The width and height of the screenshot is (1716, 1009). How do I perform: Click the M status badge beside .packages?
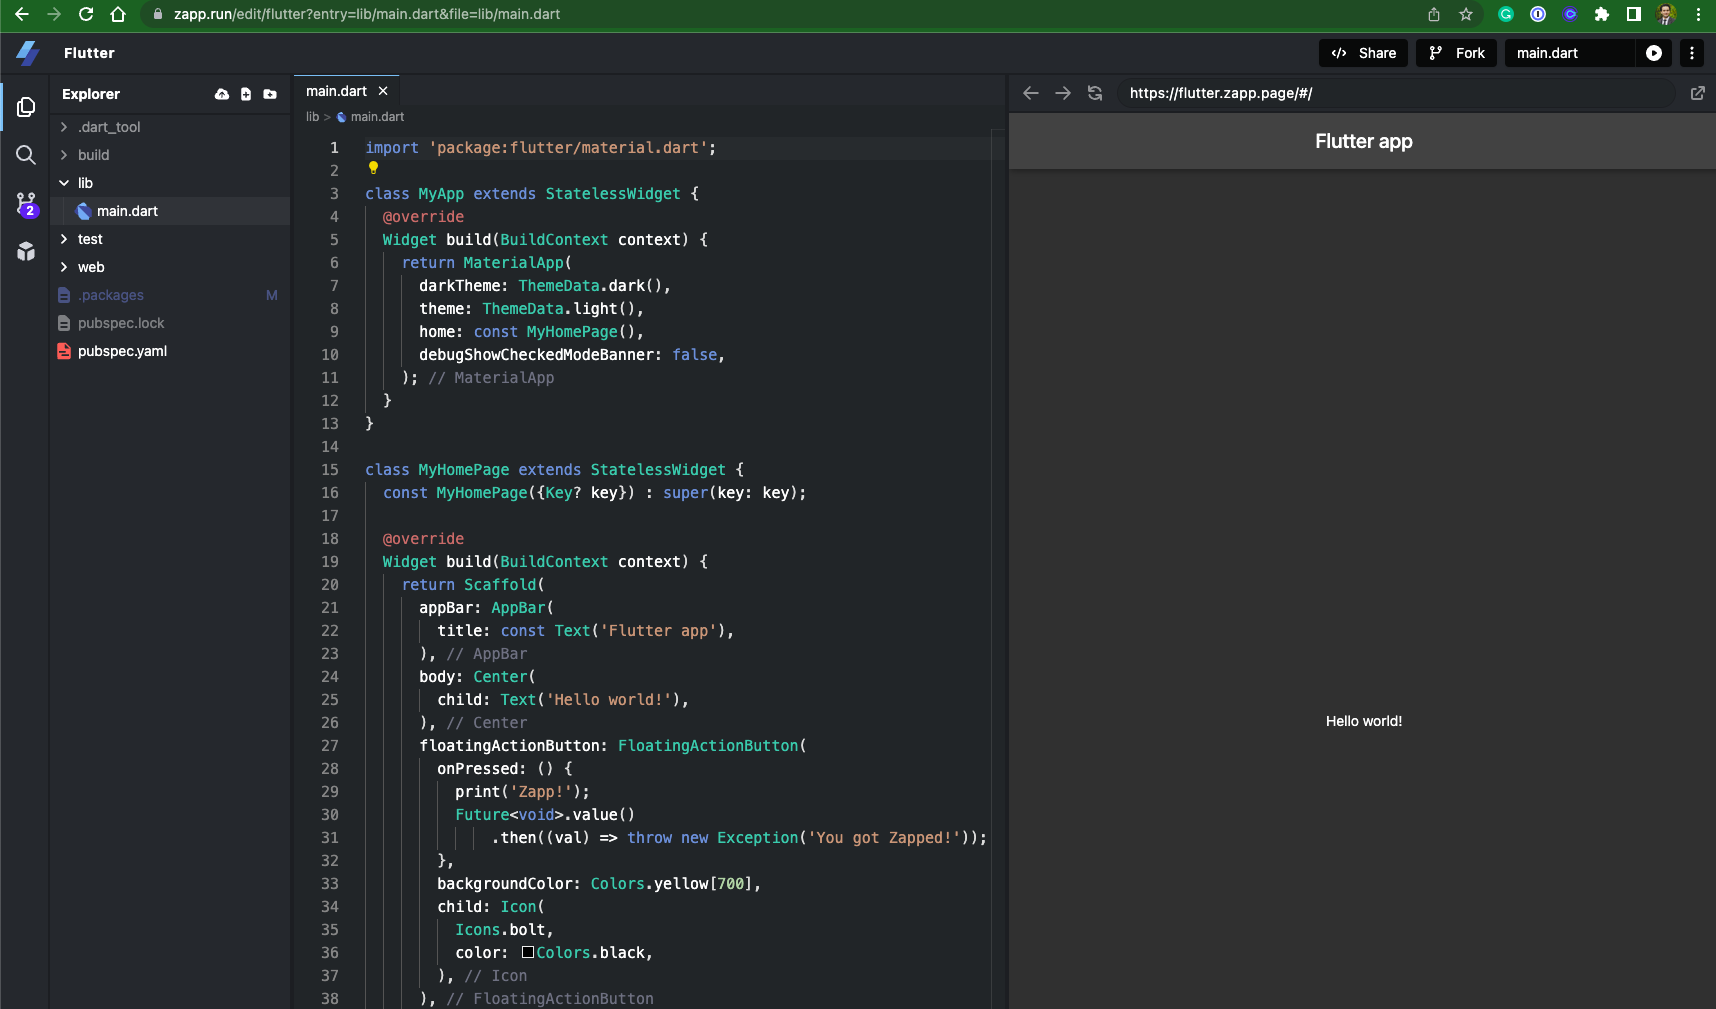tap(272, 295)
